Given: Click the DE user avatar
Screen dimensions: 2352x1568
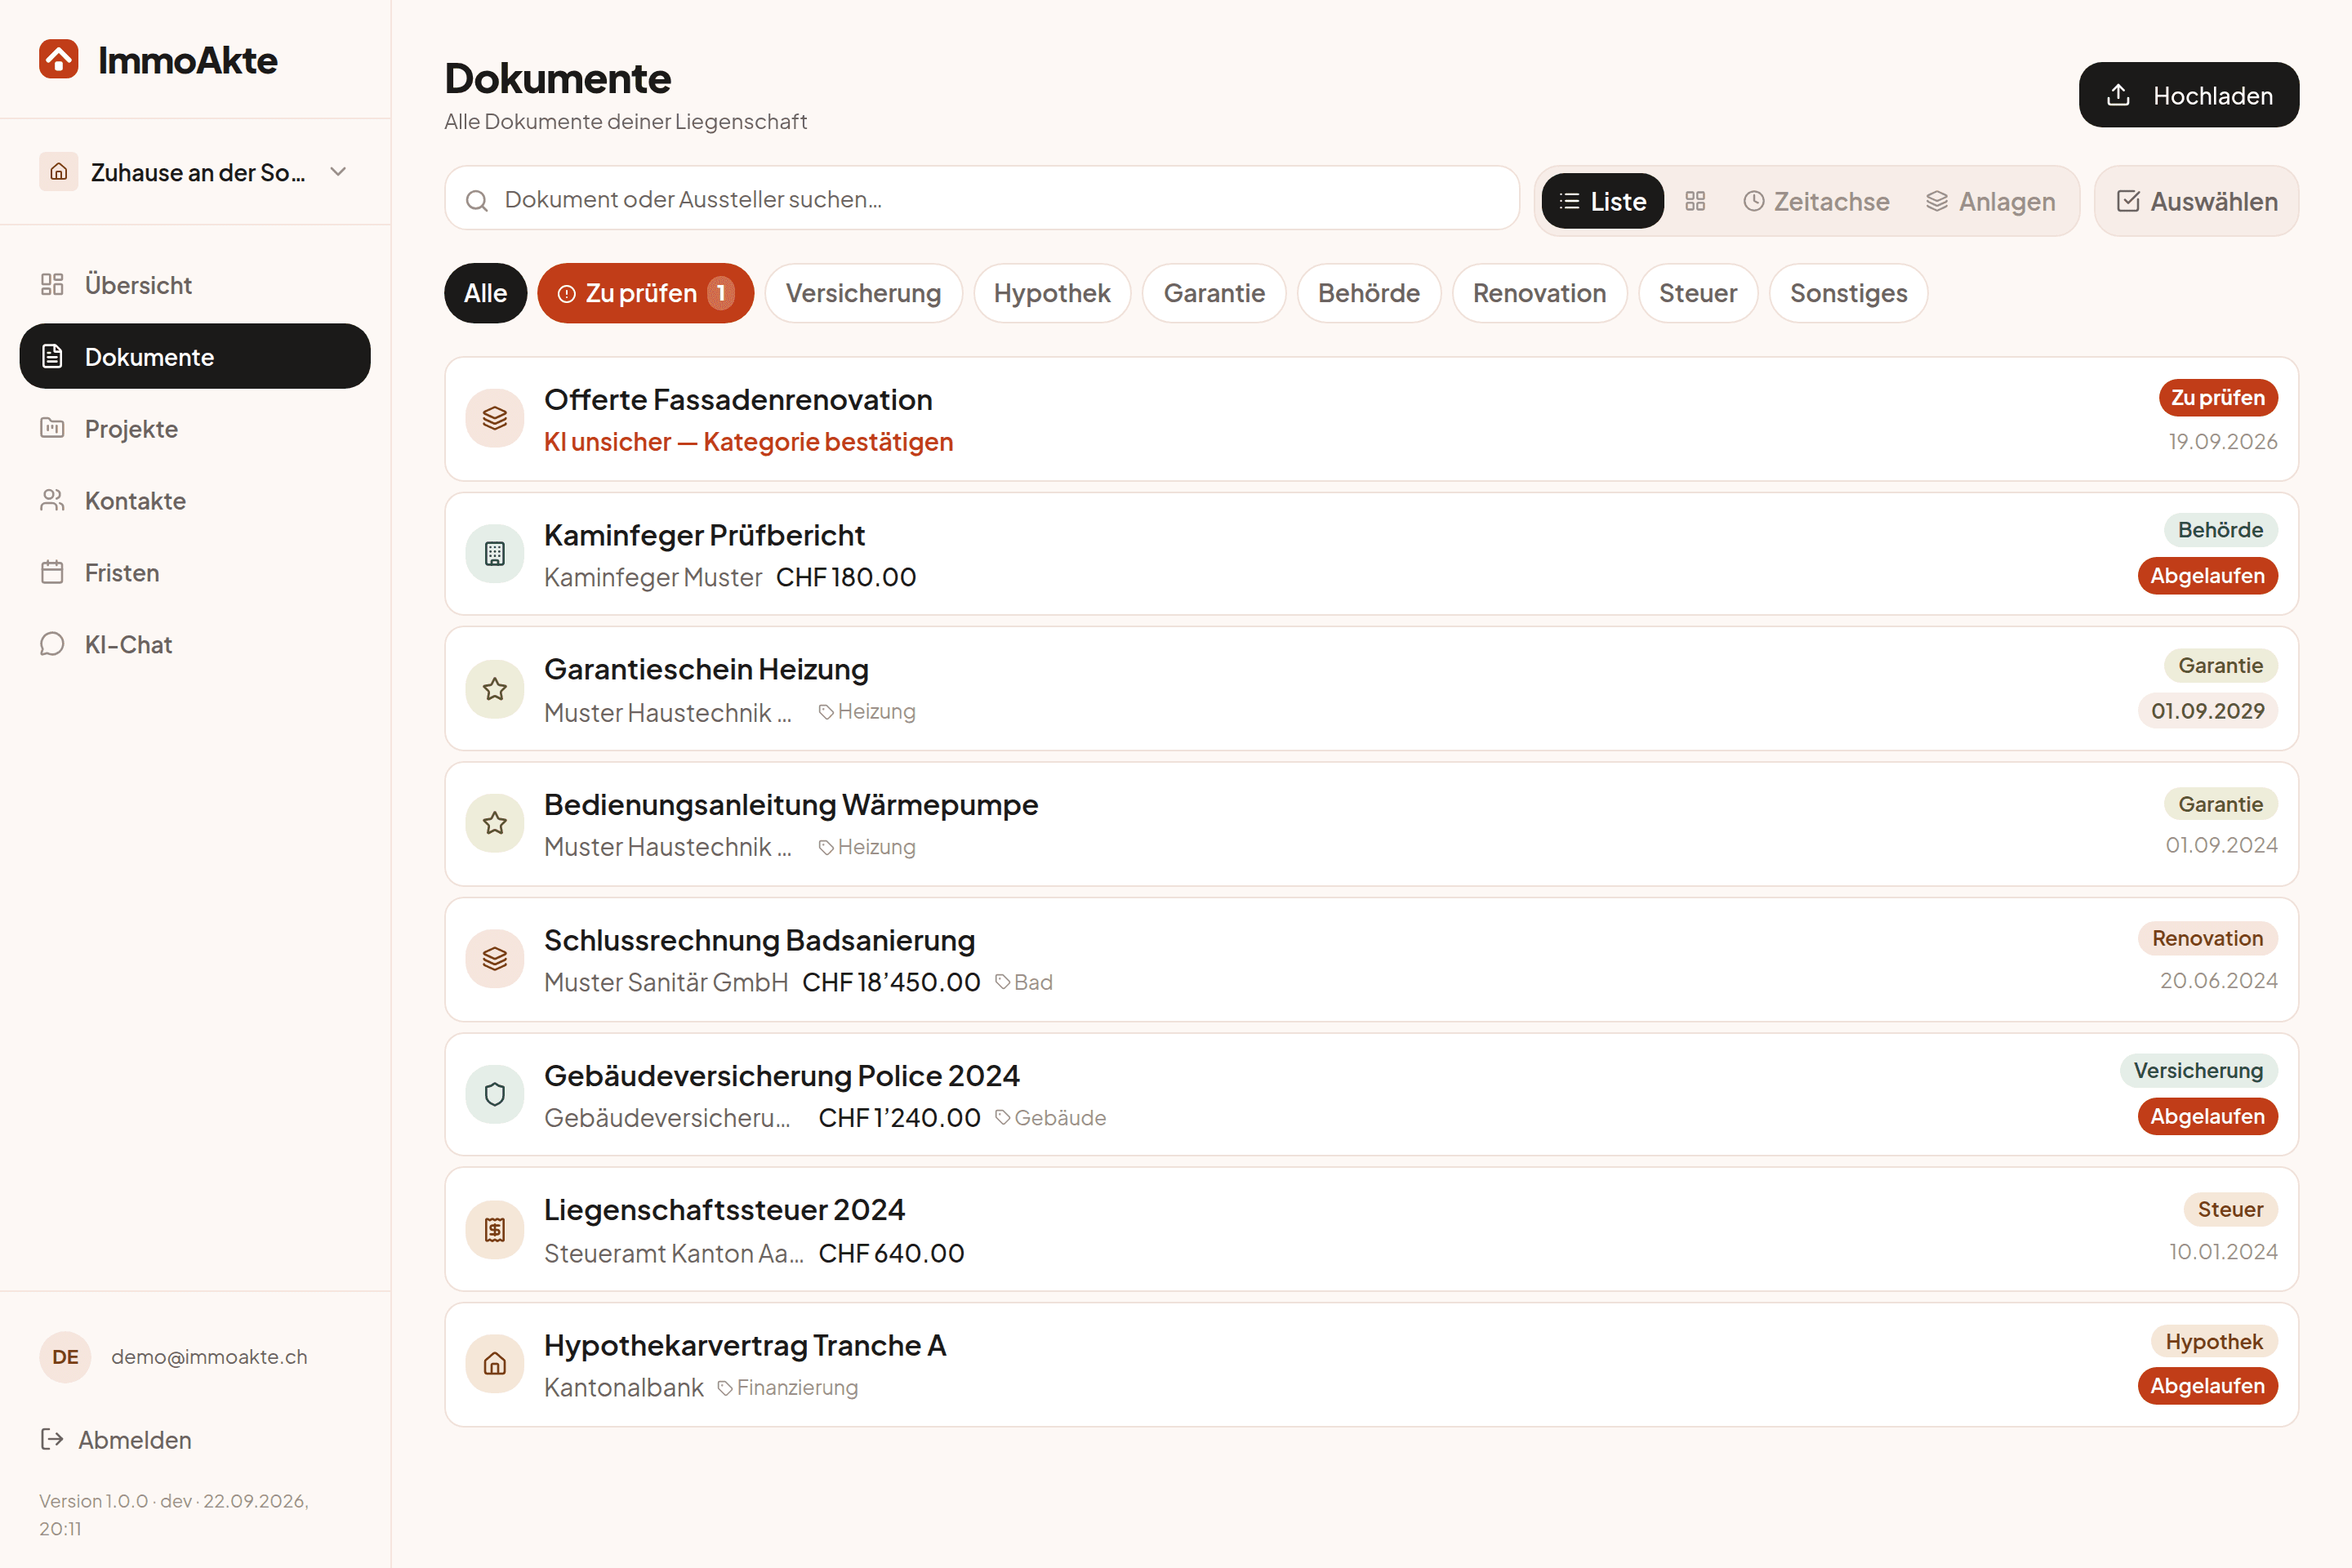Looking at the screenshot, I should 65,1357.
